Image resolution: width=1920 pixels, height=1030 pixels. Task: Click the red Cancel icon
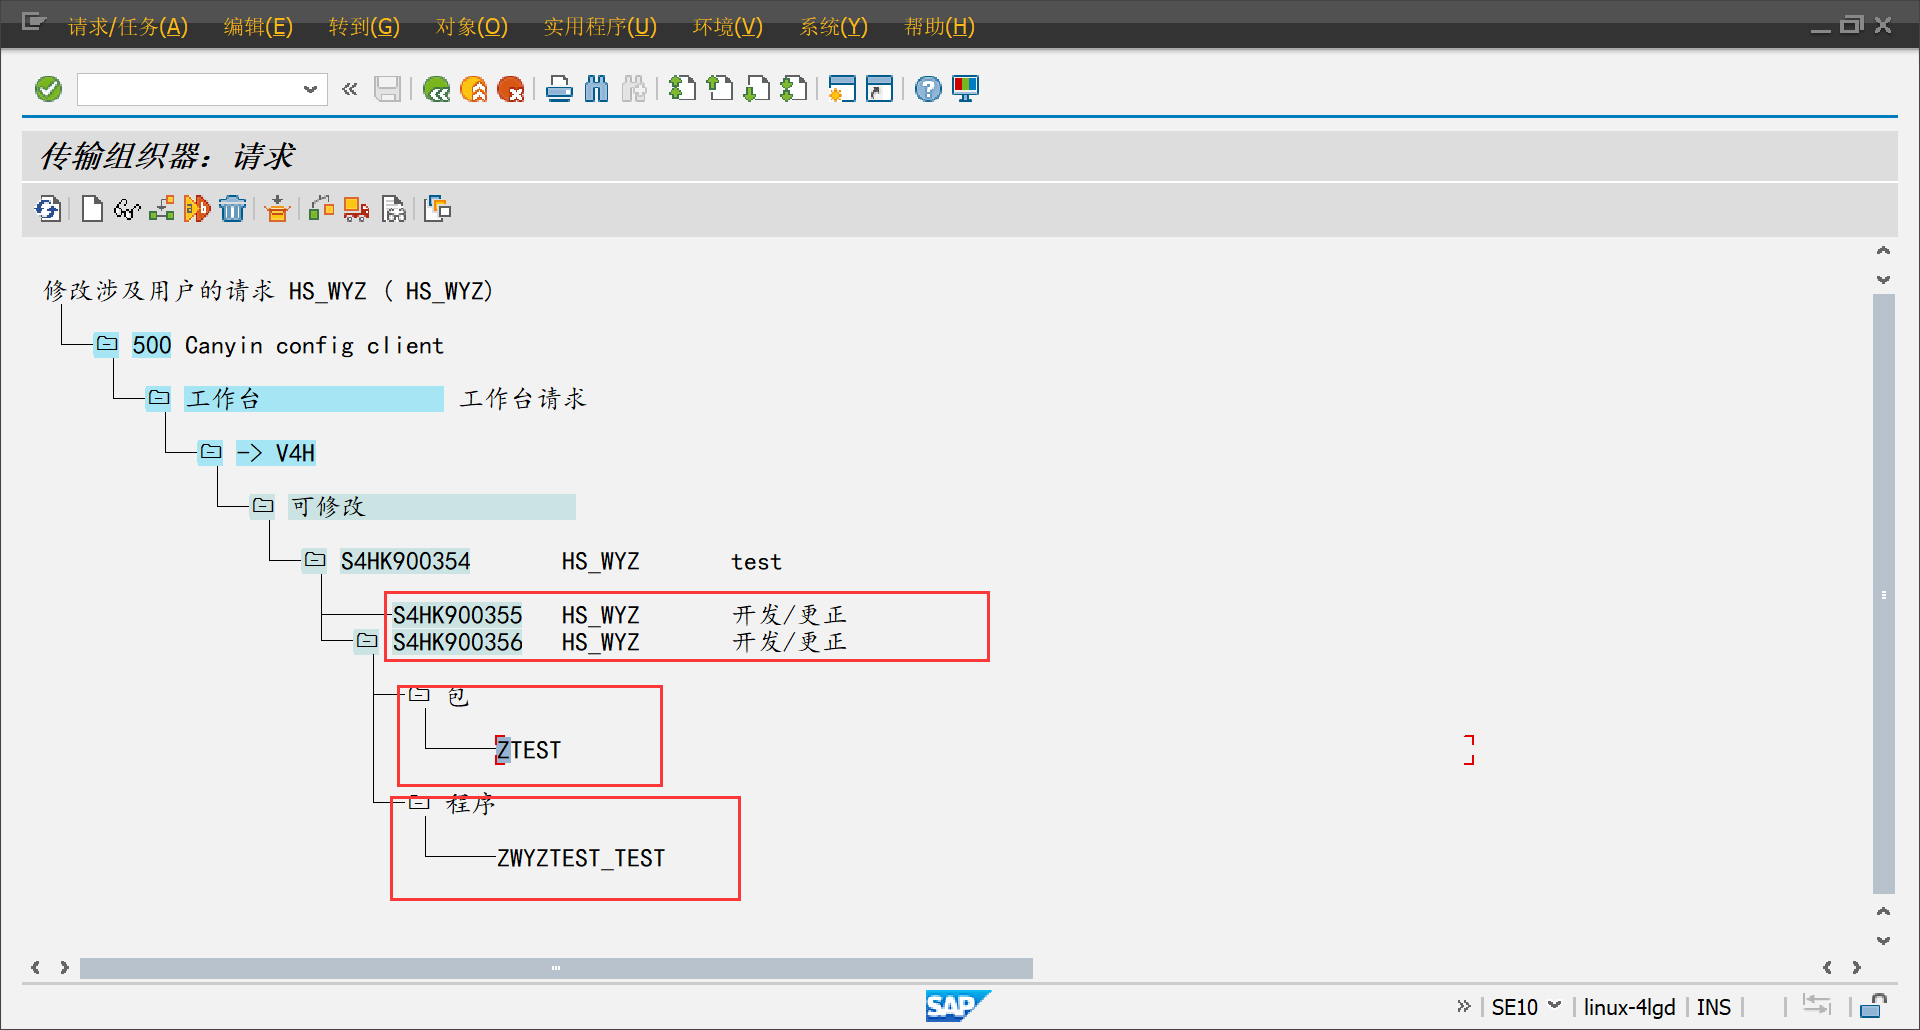(510, 89)
